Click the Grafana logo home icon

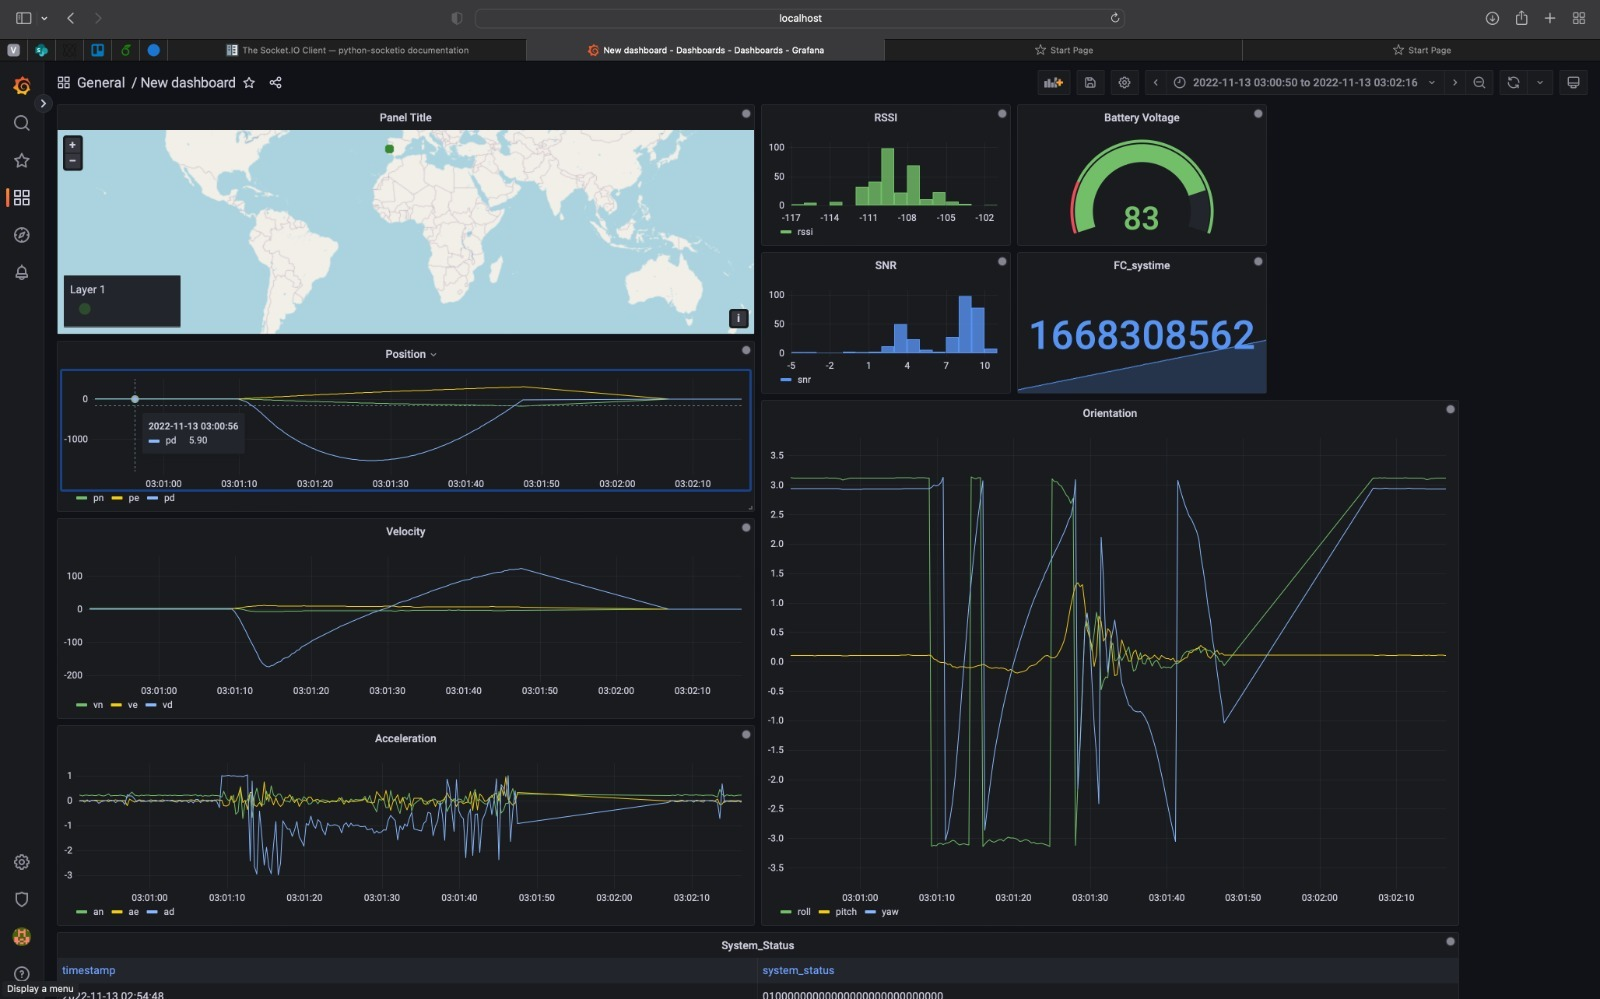(21, 86)
